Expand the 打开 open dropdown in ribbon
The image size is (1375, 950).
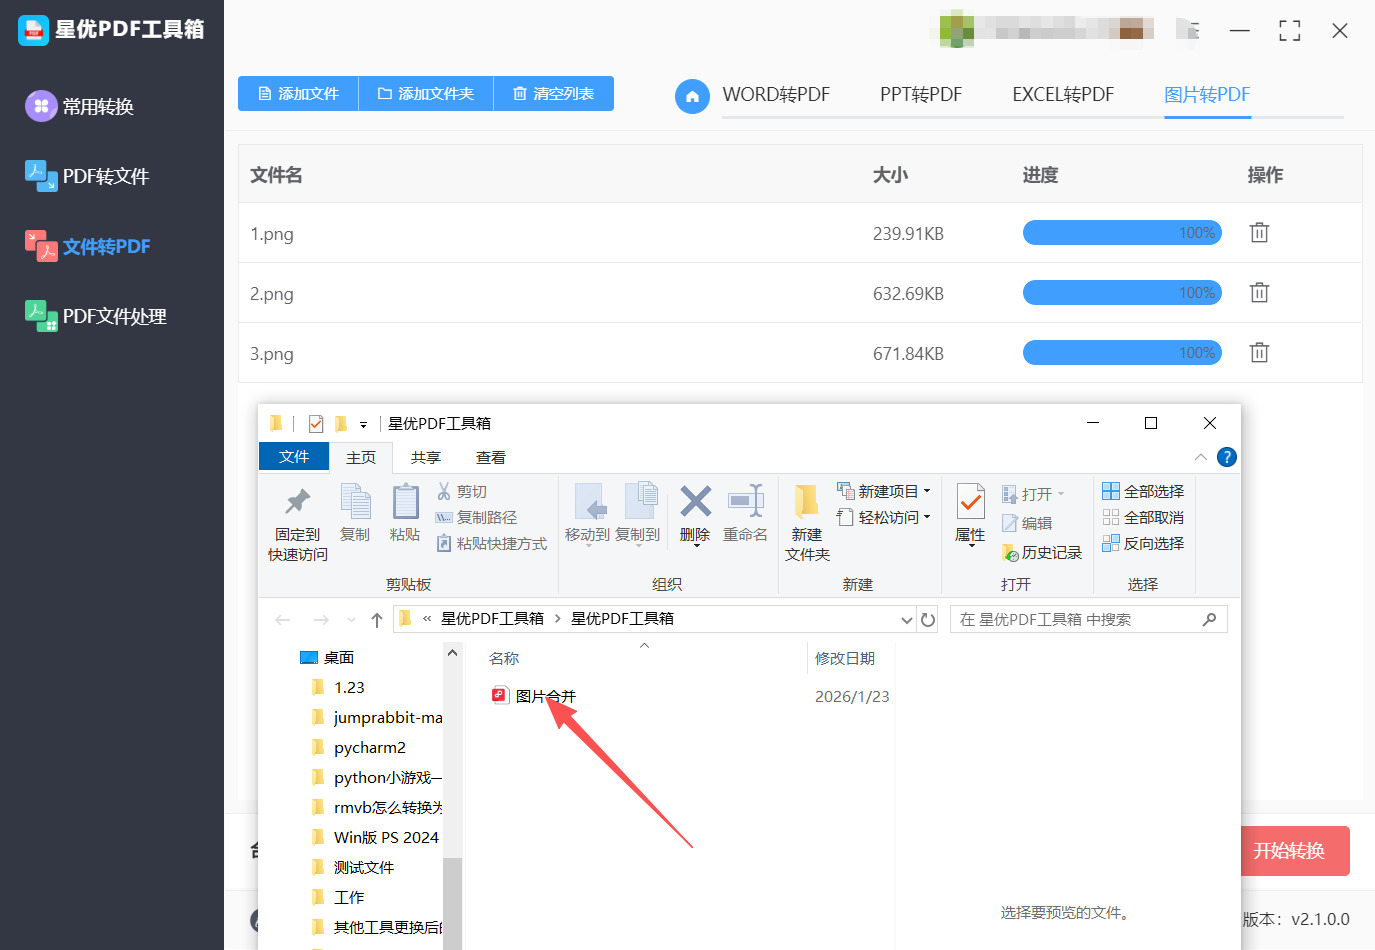pyautogui.click(x=1034, y=494)
